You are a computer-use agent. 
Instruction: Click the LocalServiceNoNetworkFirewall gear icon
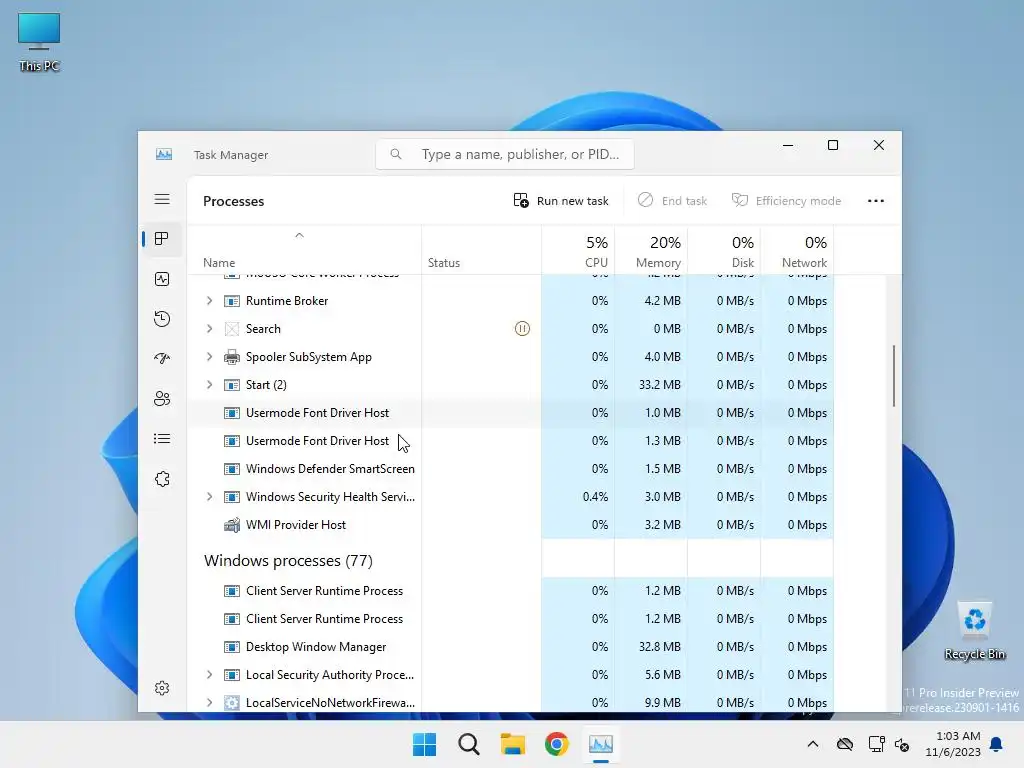point(232,703)
